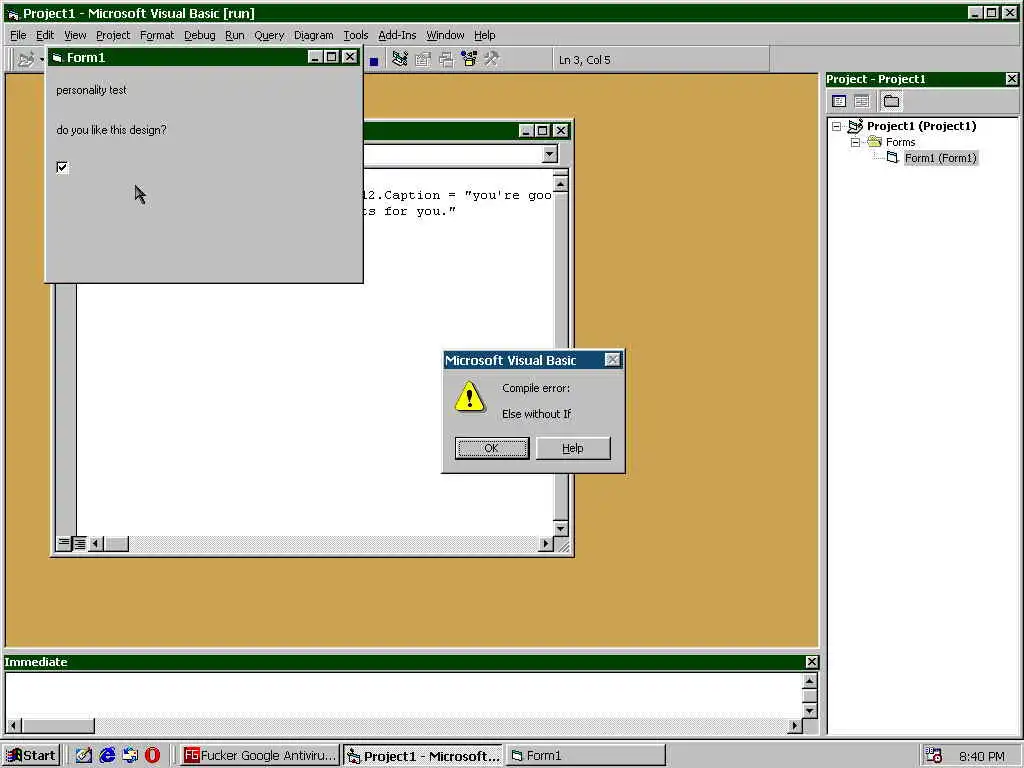Click the 'personality test' label on Form1

91,90
